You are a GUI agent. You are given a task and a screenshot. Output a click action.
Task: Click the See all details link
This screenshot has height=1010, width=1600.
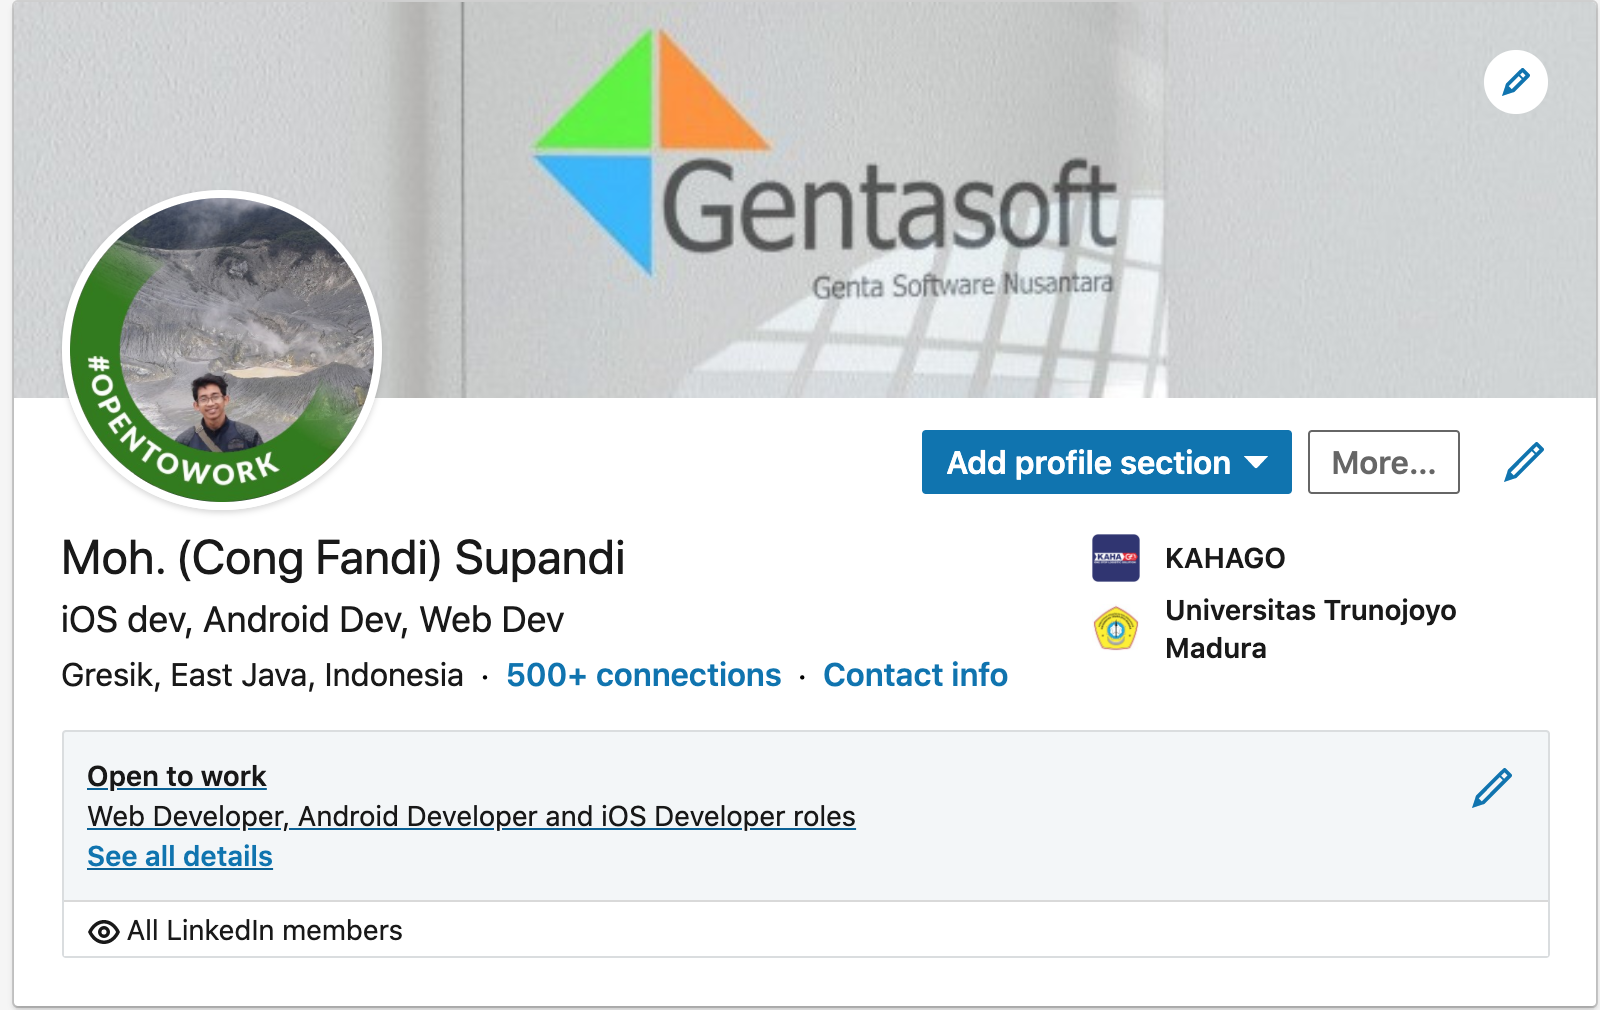point(180,857)
